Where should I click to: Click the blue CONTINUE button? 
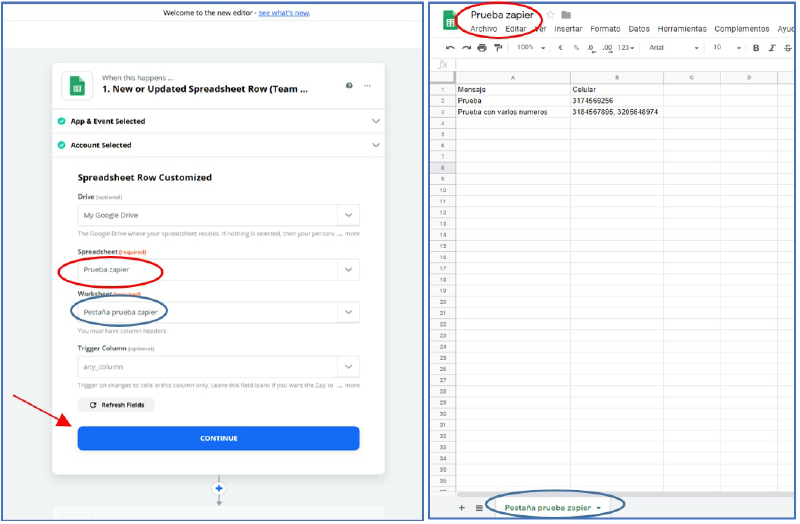click(218, 438)
